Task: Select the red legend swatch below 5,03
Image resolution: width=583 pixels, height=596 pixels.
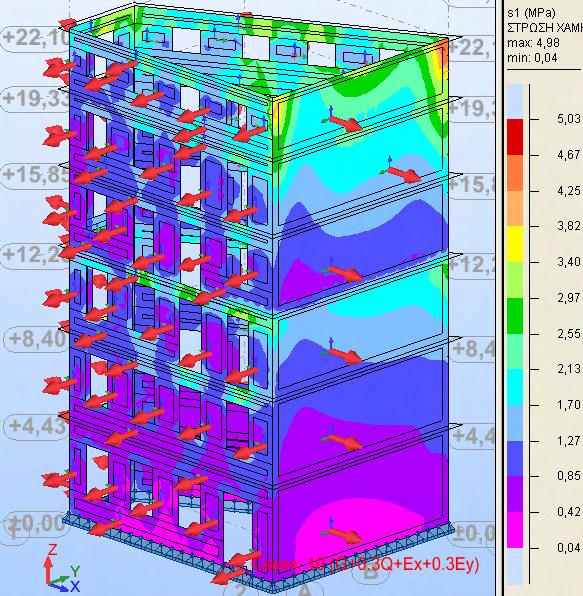Action: tap(515, 137)
